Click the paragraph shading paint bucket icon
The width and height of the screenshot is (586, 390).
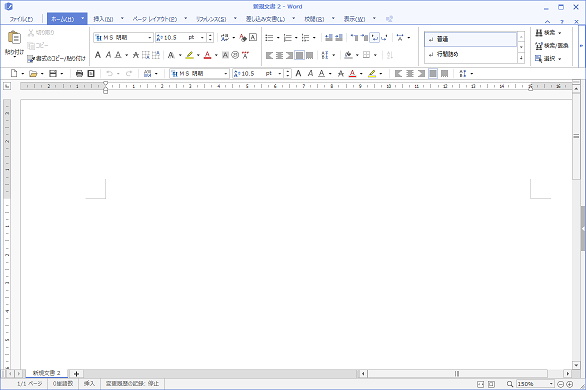coord(348,55)
